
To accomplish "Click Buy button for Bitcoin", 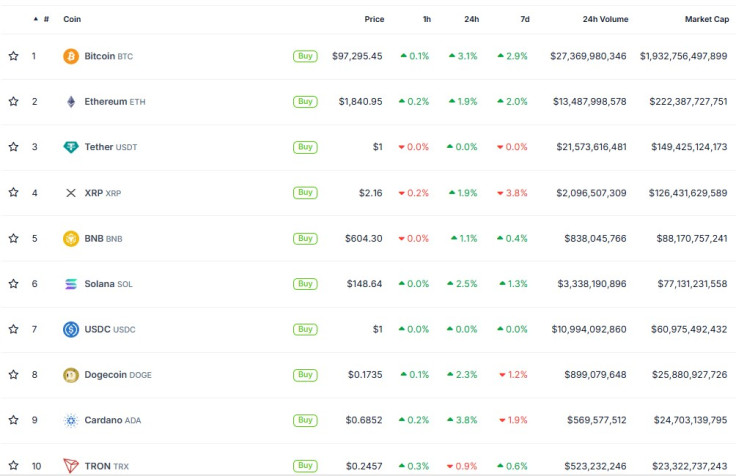I will click(x=305, y=56).
